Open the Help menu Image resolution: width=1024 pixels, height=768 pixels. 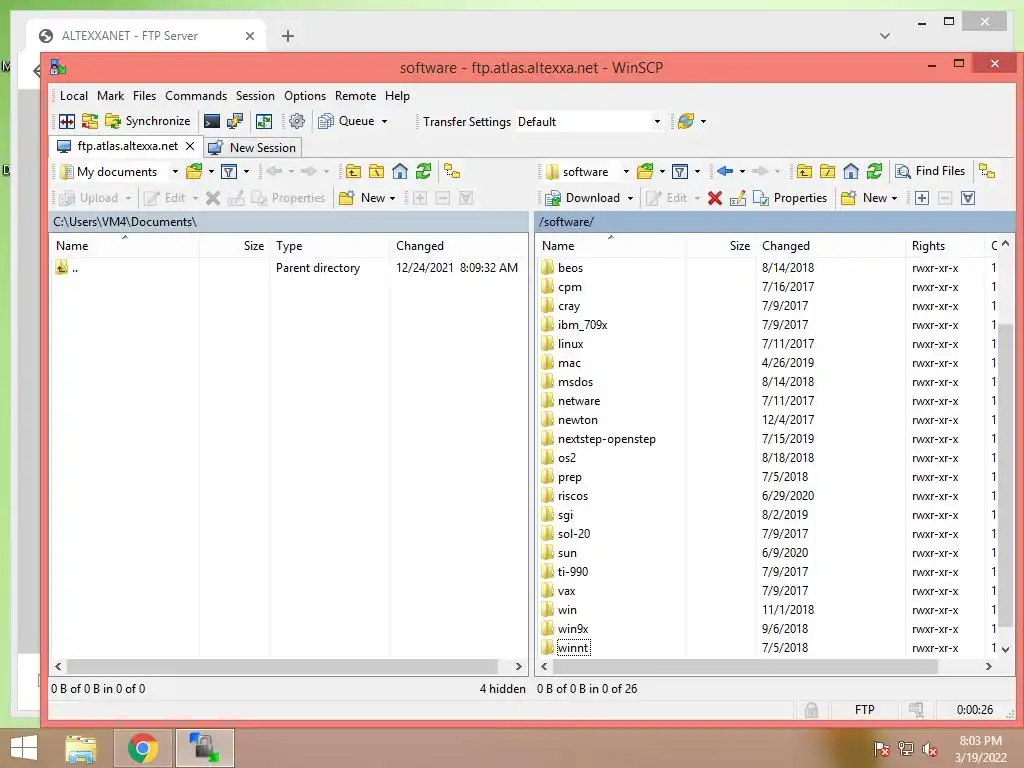tap(397, 96)
